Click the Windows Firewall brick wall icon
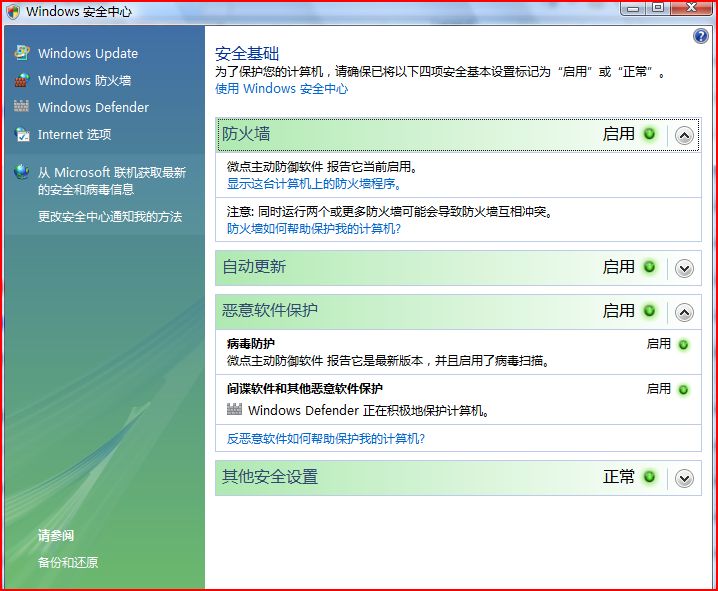Image resolution: width=718 pixels, height=591 pixels. click(x=22, y=80)
